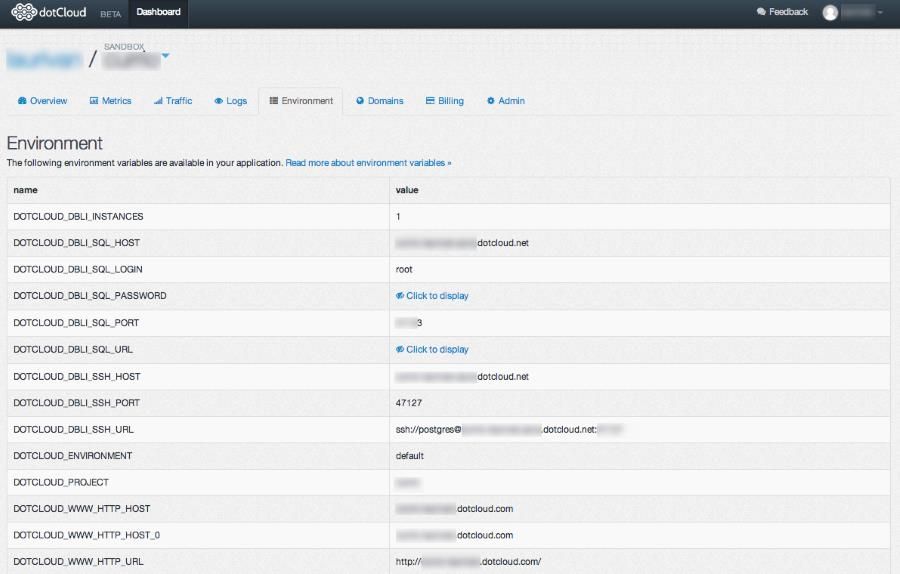The height and width of the screenshot is (574, 900).
Task: Click the HTTP_HOST dotcloud.com value
Action: click(x=454, y=509)
